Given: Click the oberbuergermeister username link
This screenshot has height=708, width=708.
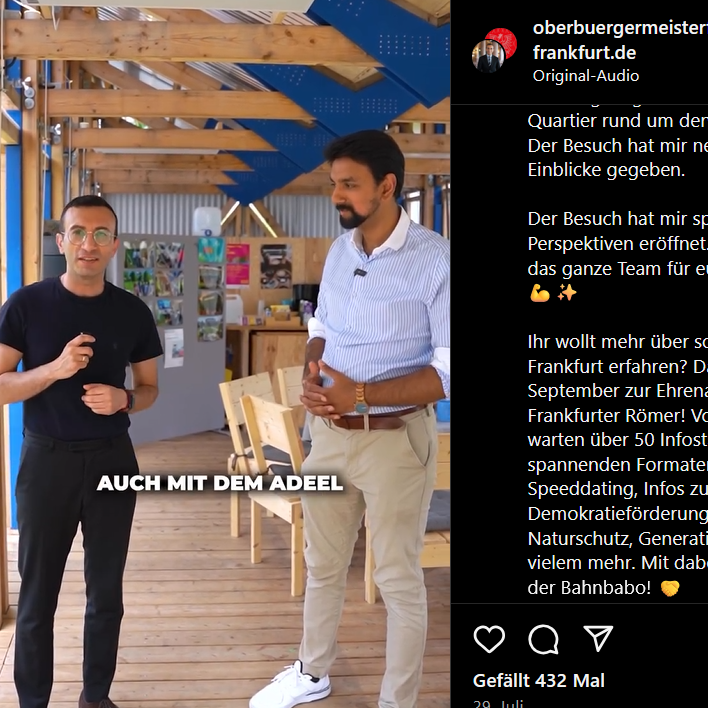Looking at the screenshot, I should coord(620,28).
